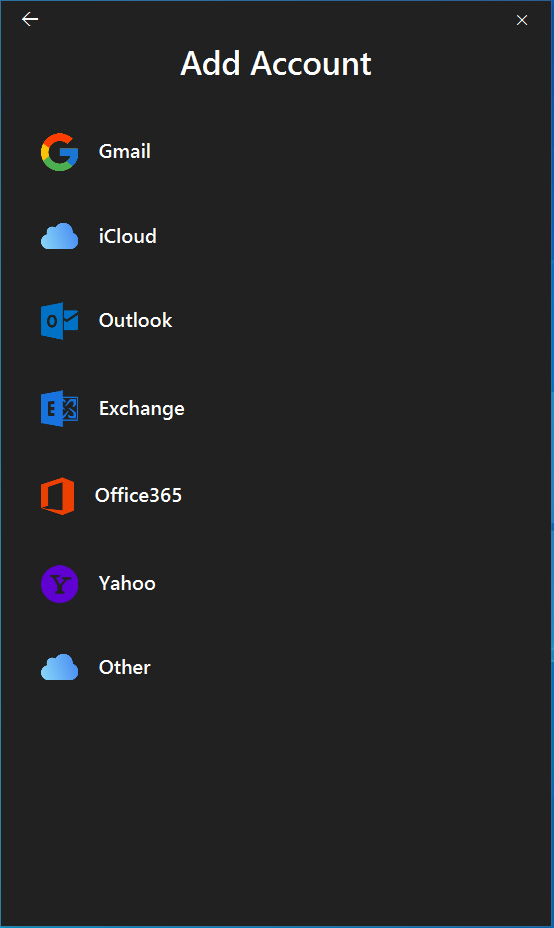Choose the Other account label
554x928 pixels.
(x=124, y=668)
